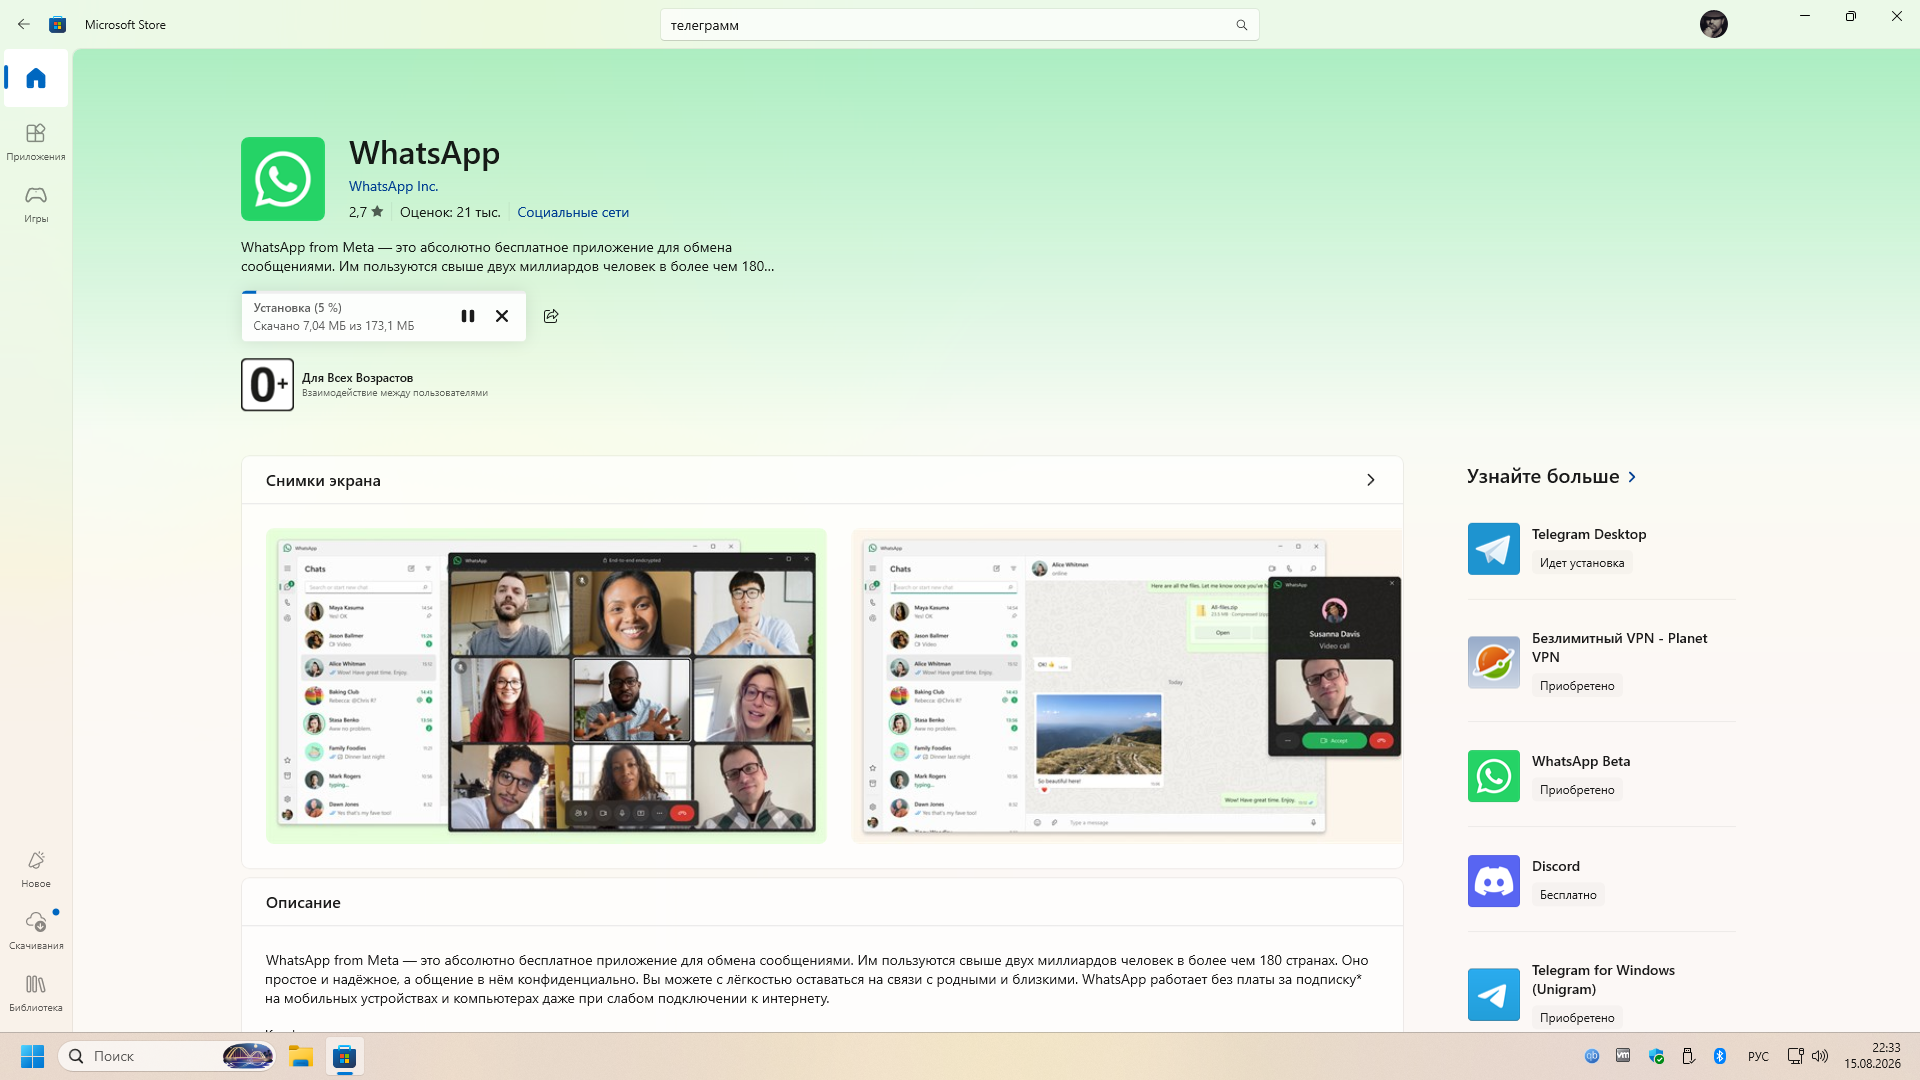Open File Explorer from the taskbar

(301, 1056)
